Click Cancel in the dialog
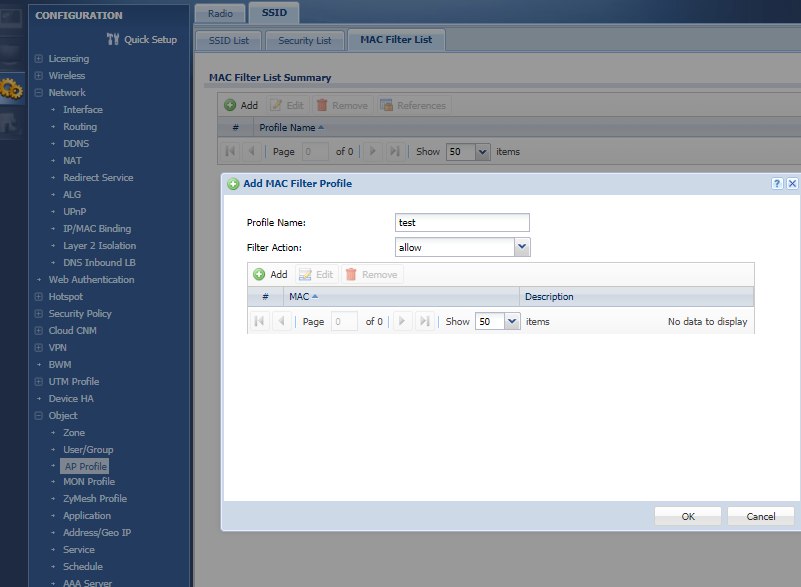 [761, 516]
